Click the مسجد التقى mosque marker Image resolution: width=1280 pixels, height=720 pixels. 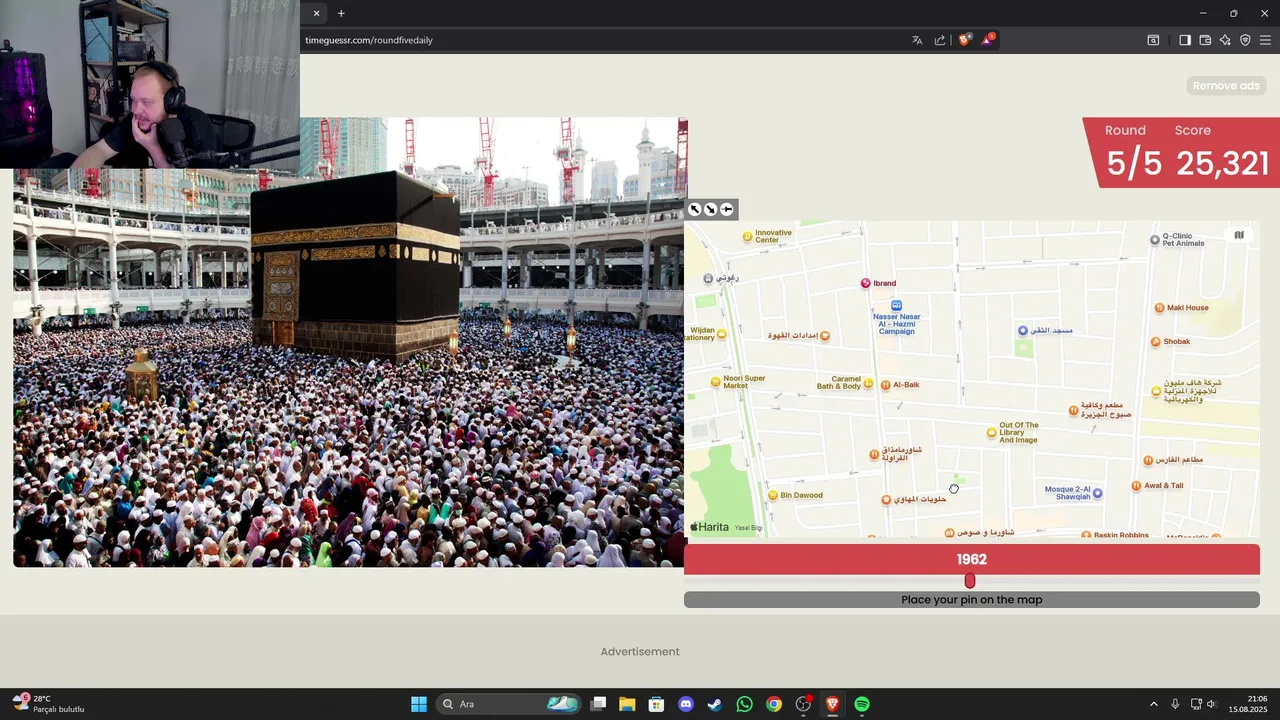[x=1023, y=331]
